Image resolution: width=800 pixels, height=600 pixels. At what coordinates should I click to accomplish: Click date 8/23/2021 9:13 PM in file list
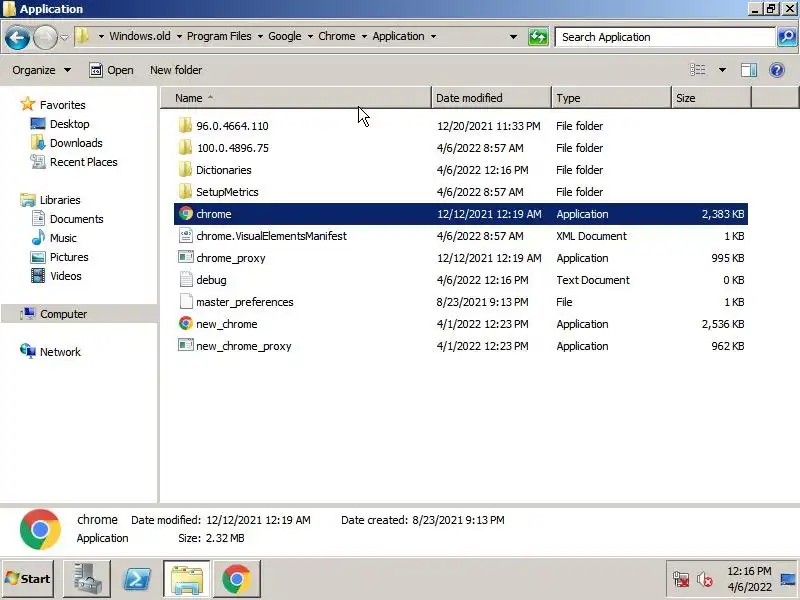[482, 302]
